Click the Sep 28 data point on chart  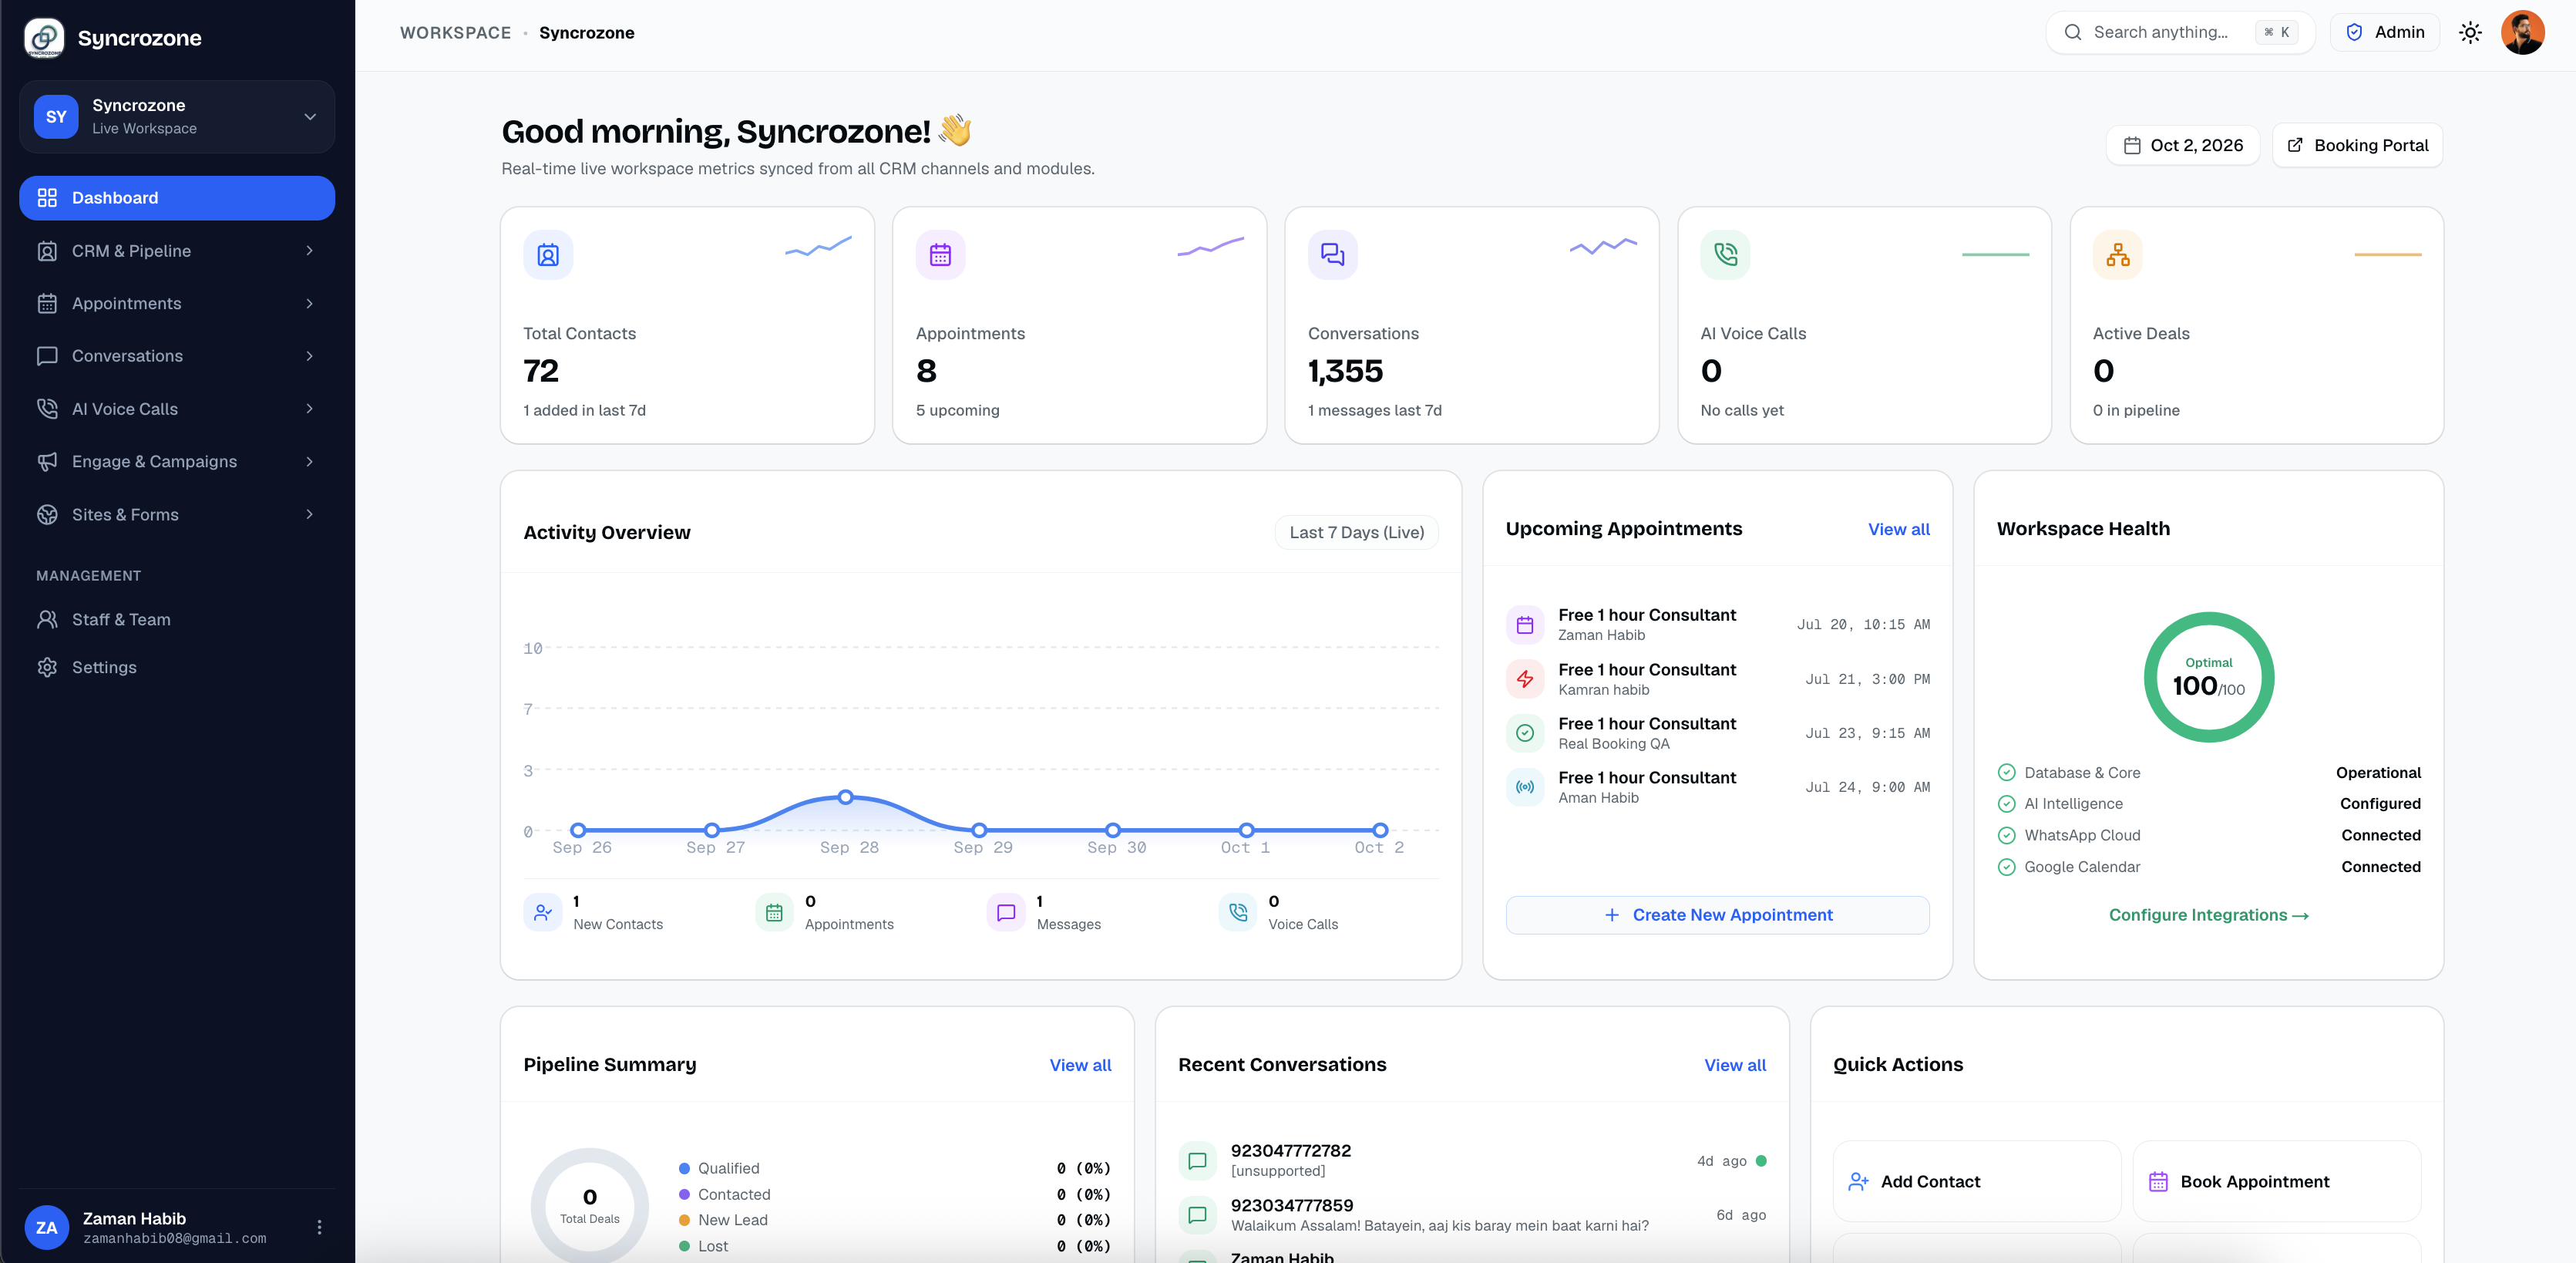coord(845,797)
